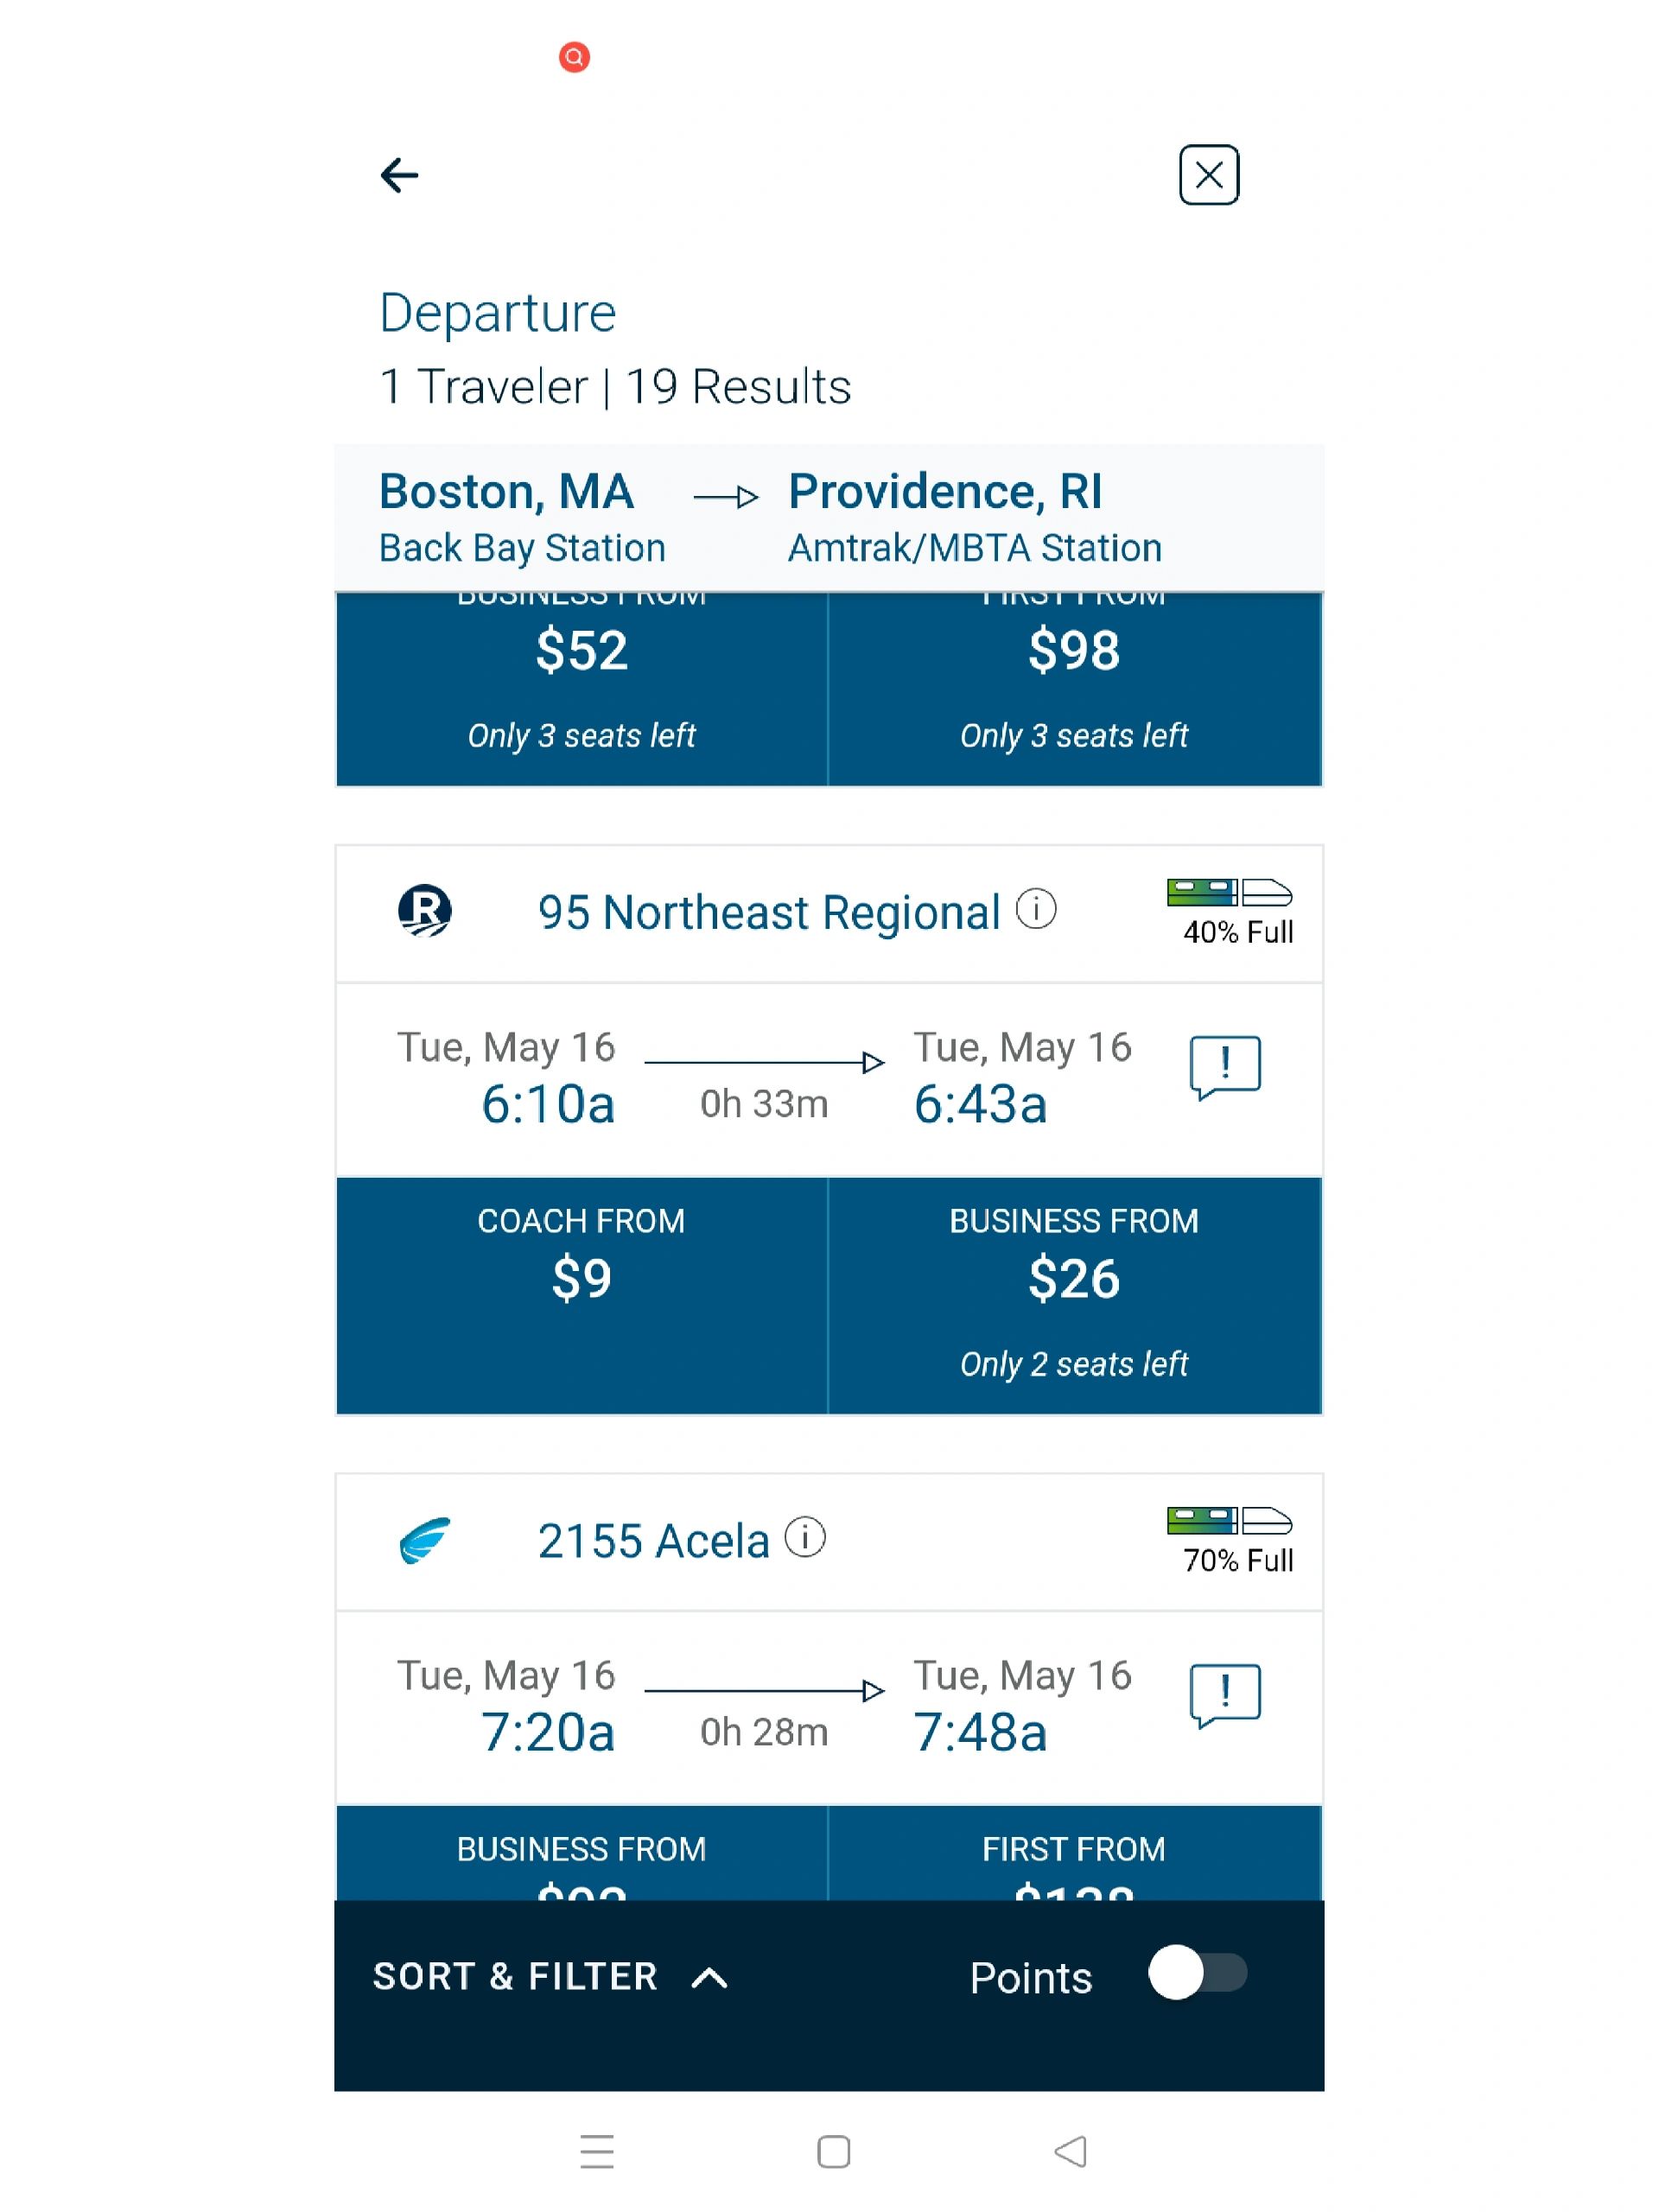
Task: Tap the Northeast Regional logo icon
Action: (424, 910)
